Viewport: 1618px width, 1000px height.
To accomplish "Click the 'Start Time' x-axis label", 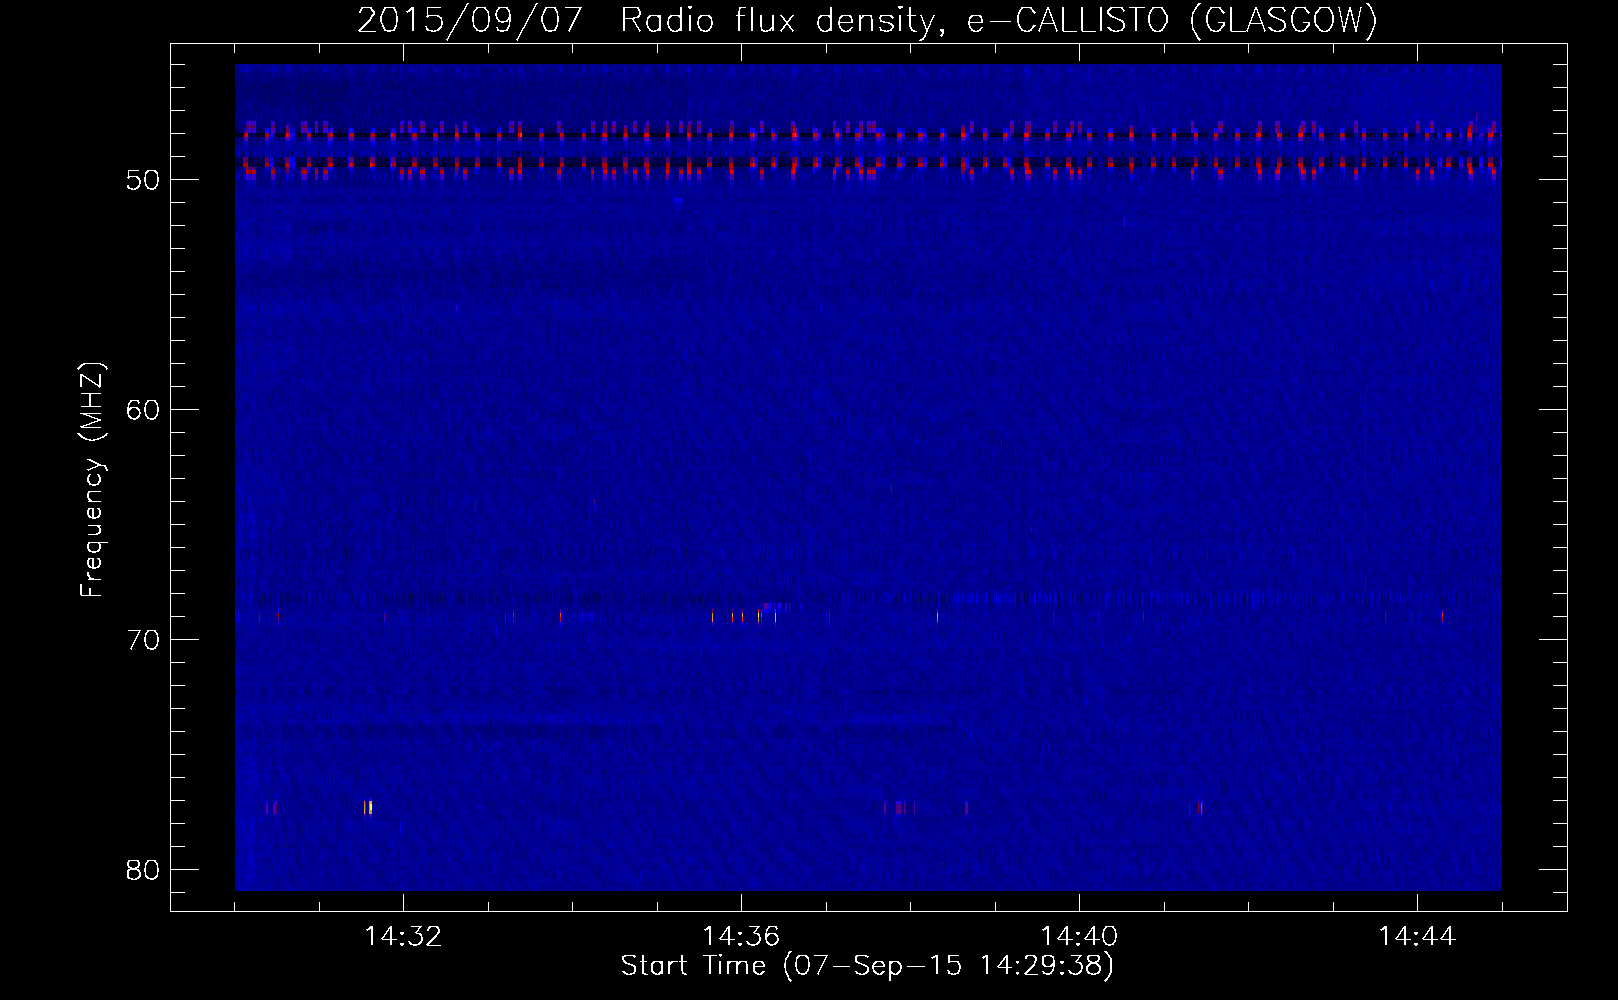I will point(866,966).
